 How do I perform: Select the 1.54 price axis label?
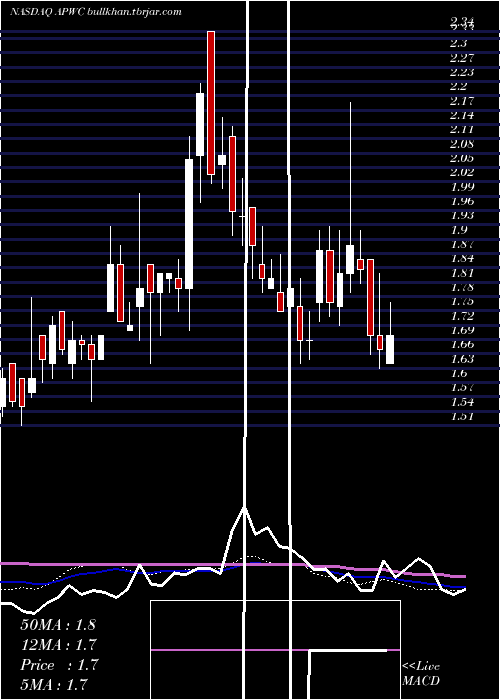[x=462, y=402]
